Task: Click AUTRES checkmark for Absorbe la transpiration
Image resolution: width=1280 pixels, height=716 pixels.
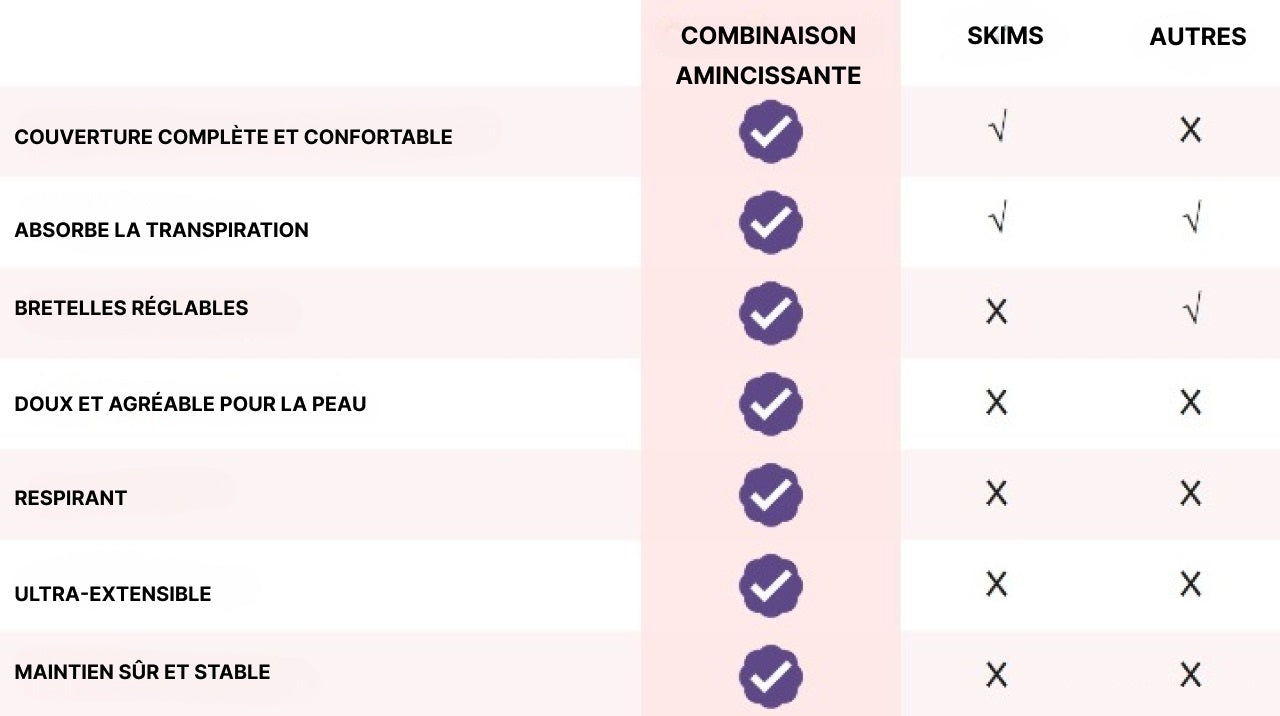Action: 1191,217
